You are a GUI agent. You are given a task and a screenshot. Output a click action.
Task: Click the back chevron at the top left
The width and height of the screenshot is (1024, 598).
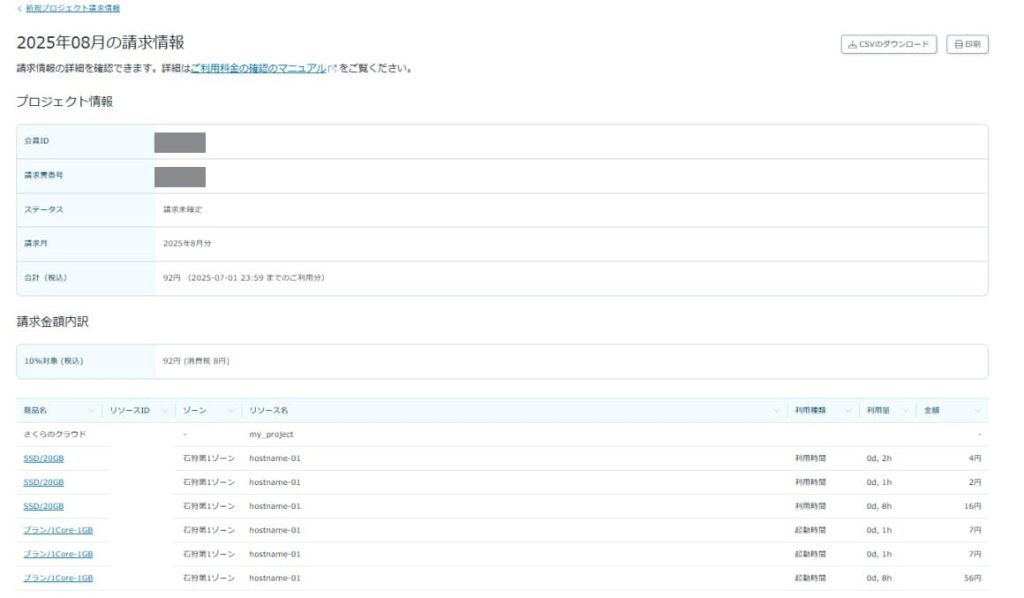tap(19, 8)
